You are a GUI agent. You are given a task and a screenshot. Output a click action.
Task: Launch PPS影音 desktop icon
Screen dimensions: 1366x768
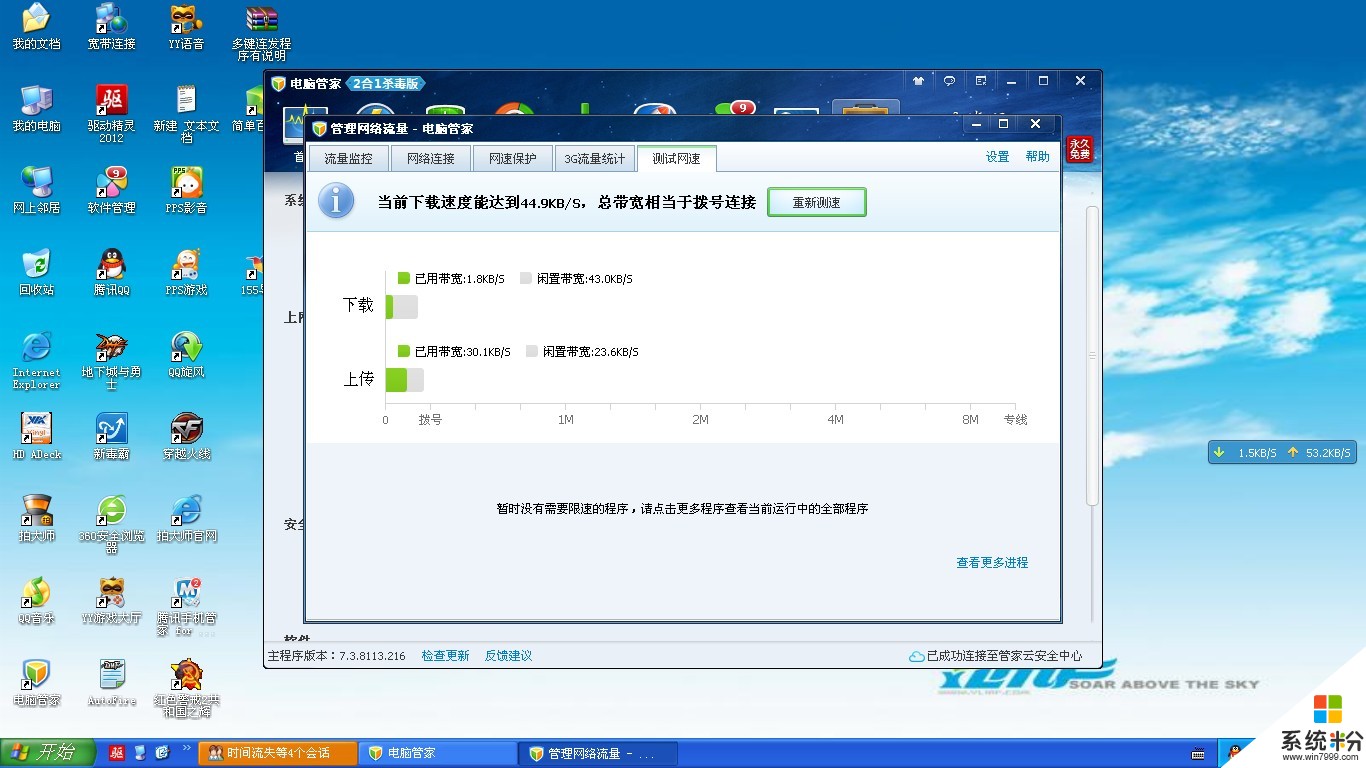point(186,190)
